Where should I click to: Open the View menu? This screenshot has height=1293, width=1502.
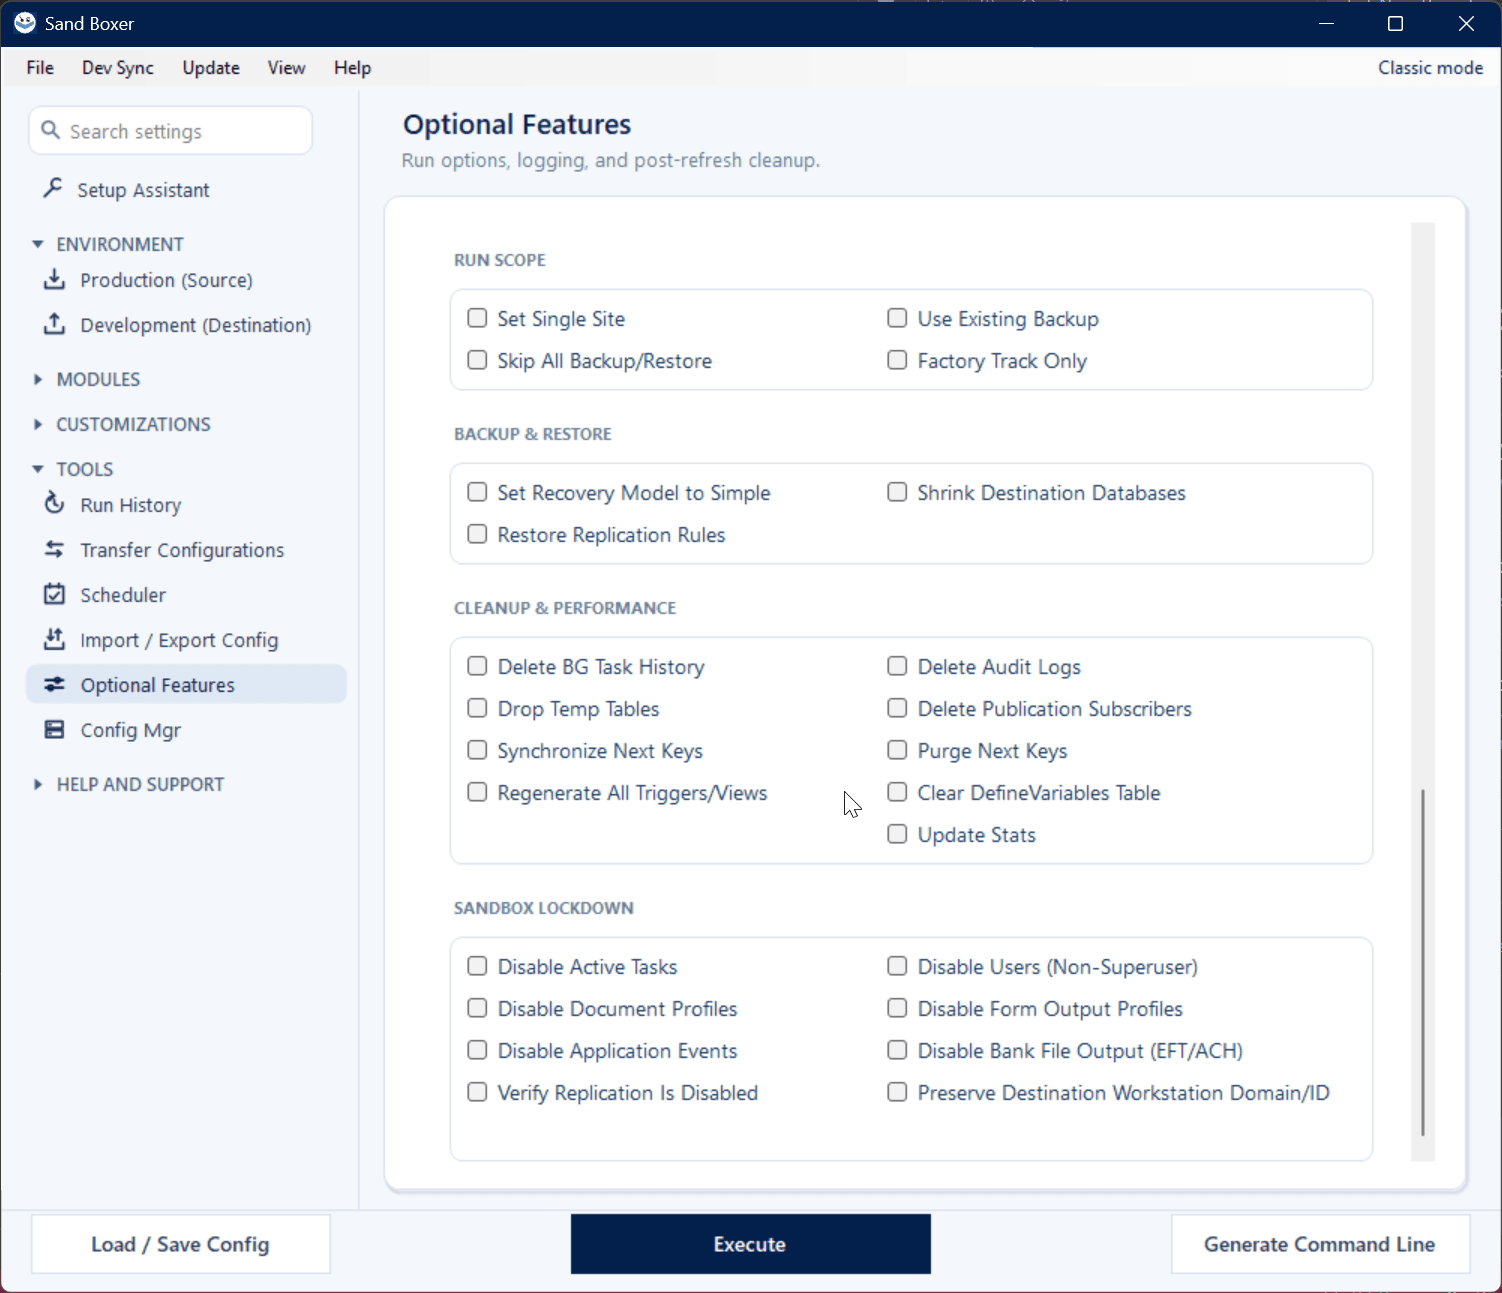click(286, 67)
